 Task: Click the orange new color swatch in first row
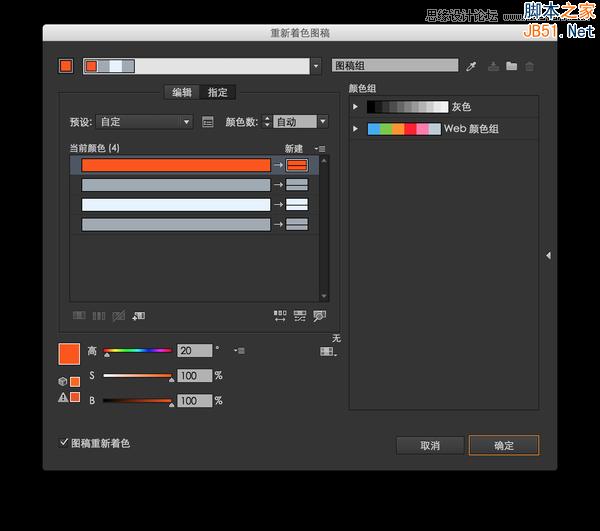(297, 165)
